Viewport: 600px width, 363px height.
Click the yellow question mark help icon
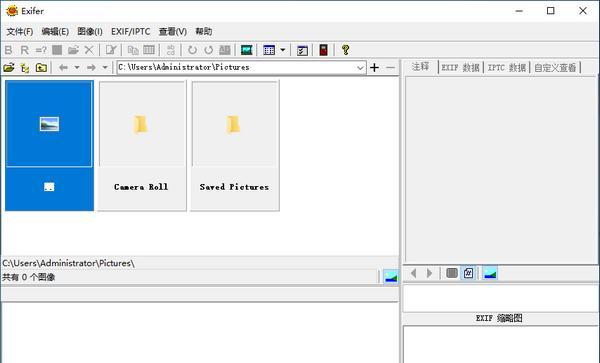(345, 50)
